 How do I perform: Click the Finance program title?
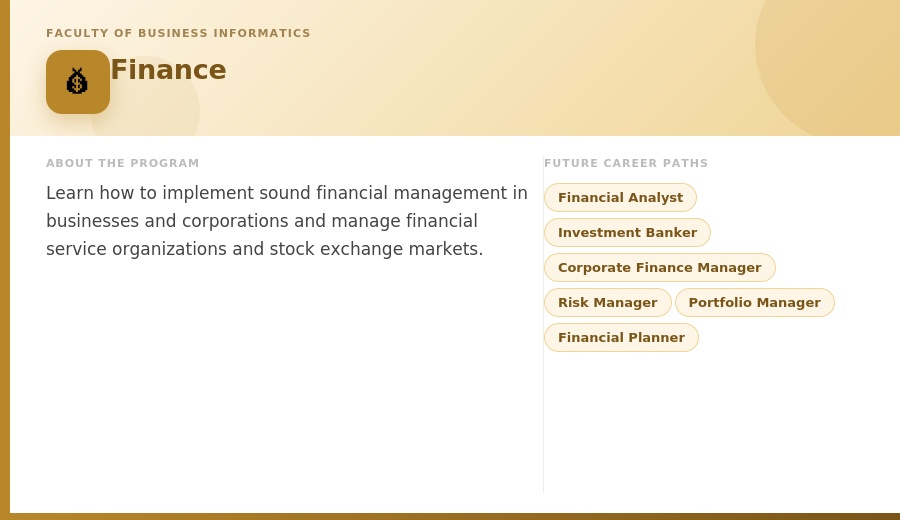point(168,70)
